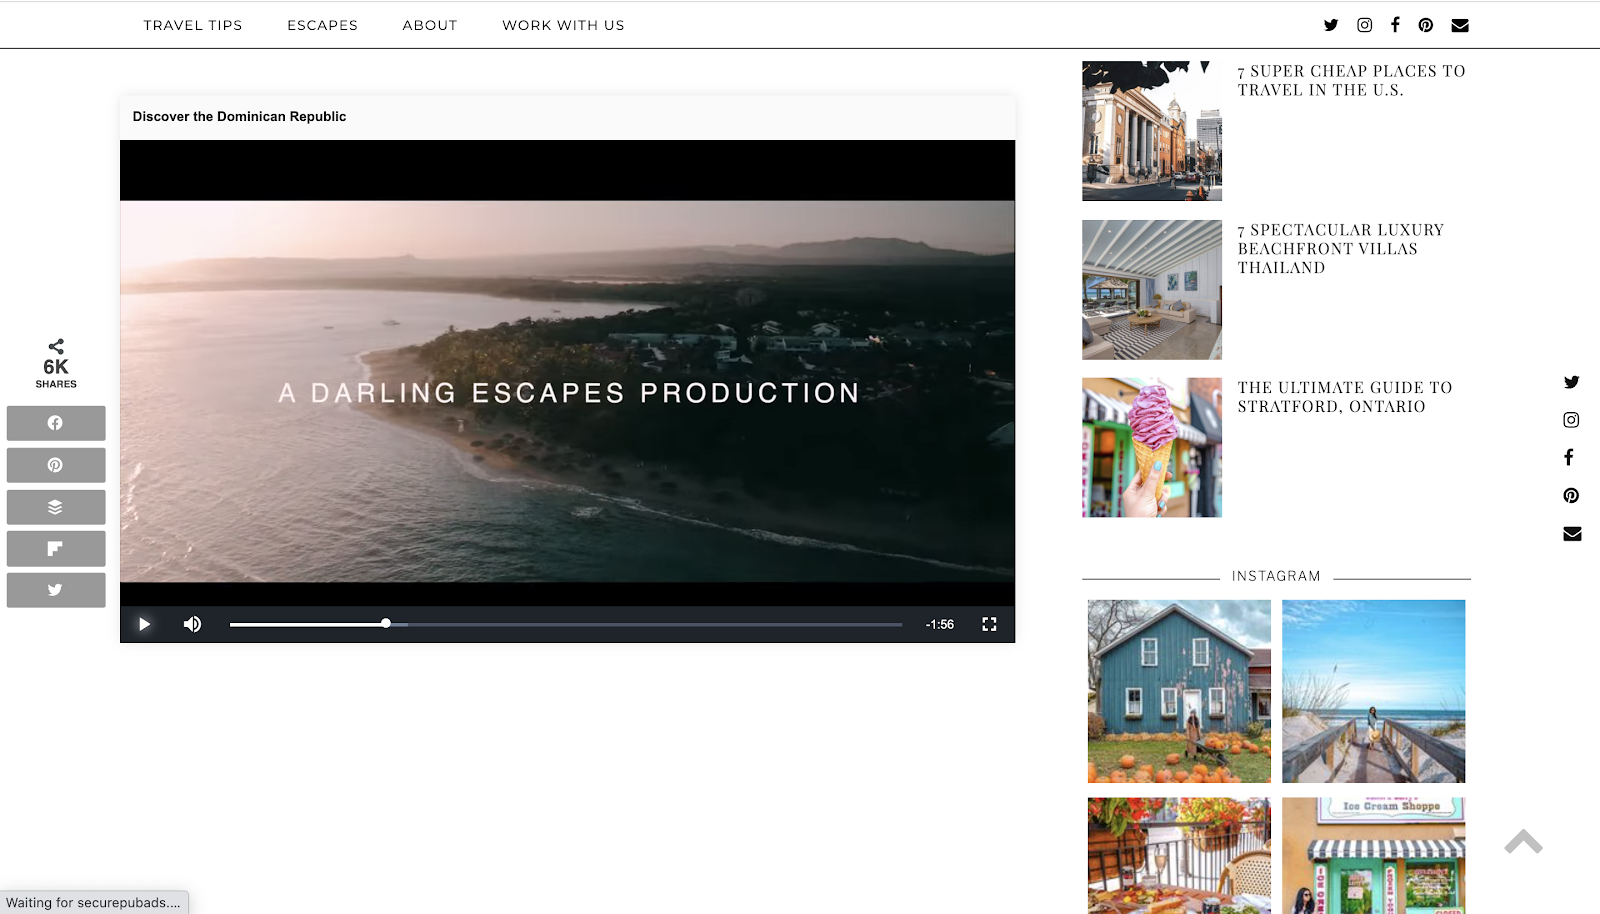The width and height of the screenshot is (1600, 914).
Task: Click the email envelope in top navigation
Action: (1460, 25)
